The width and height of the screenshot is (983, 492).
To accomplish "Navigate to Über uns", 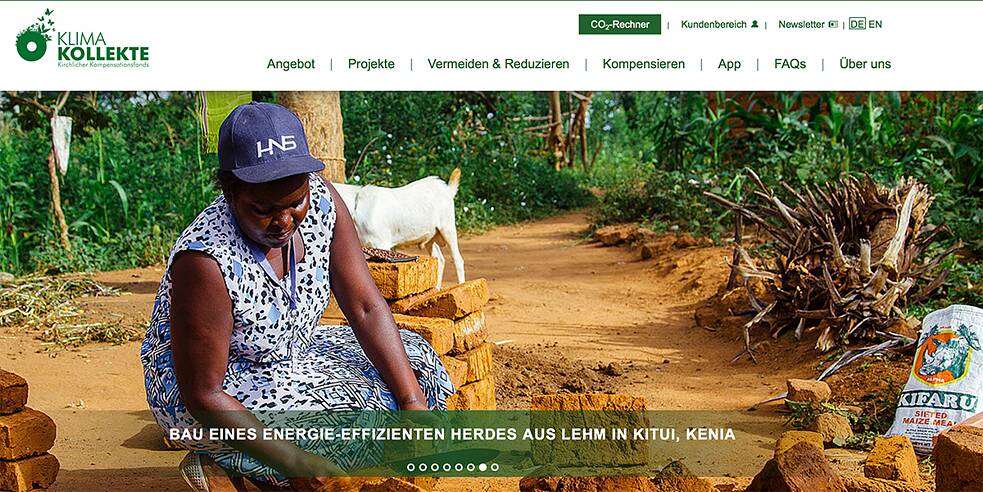I will coord(865,64).
